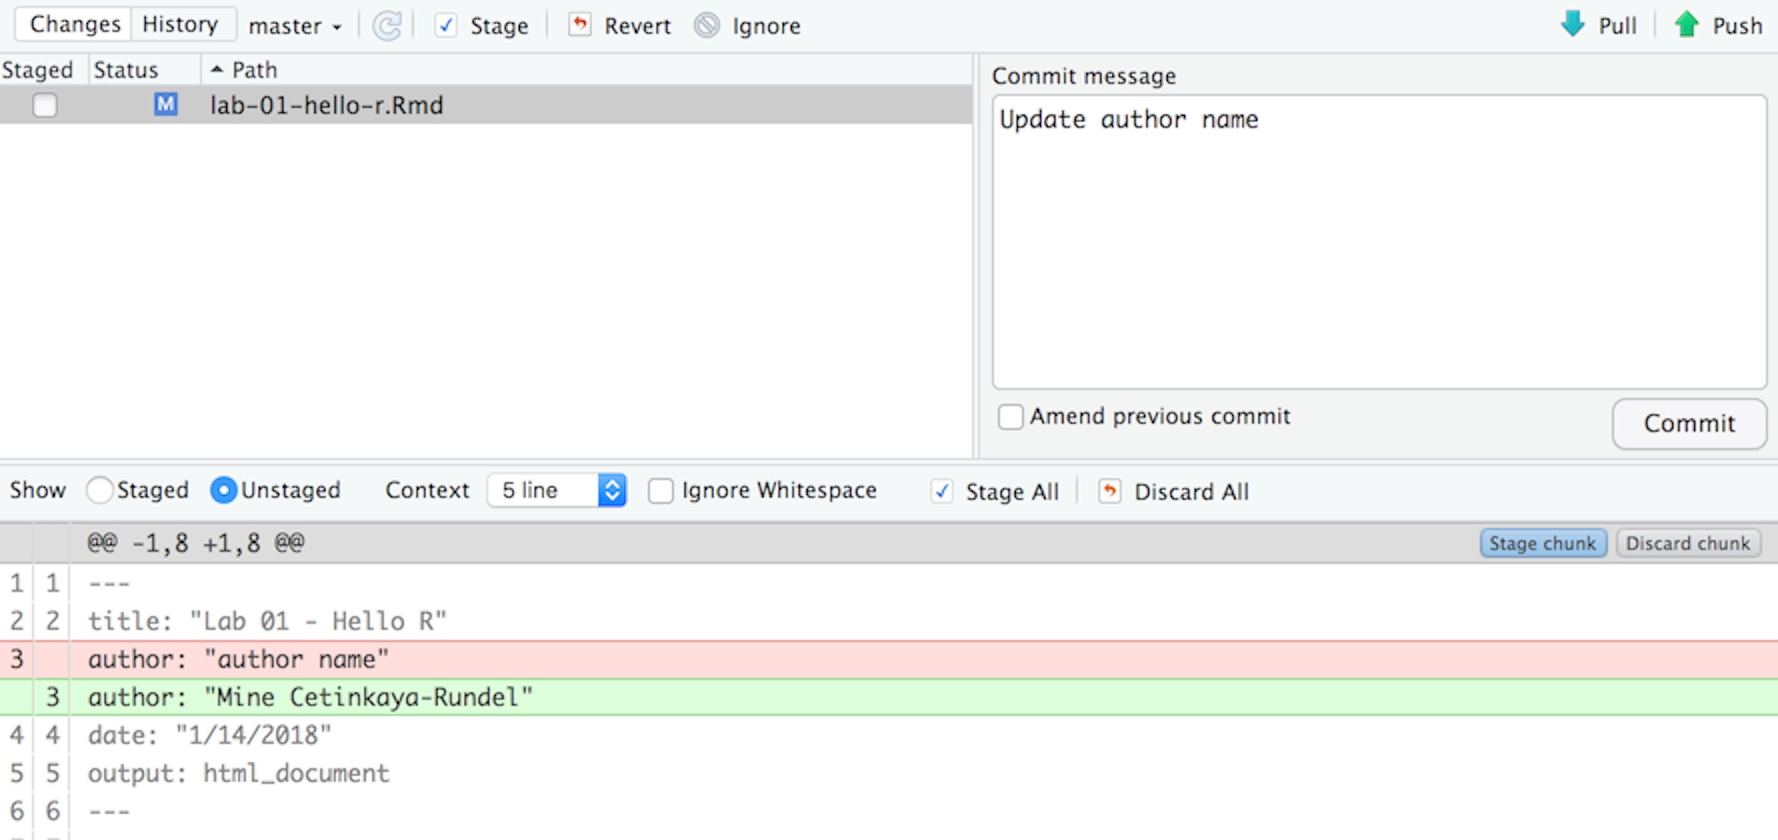Click the Stage All checkmark icon
The image size is (1778, 840).
(x=942, y=491)
